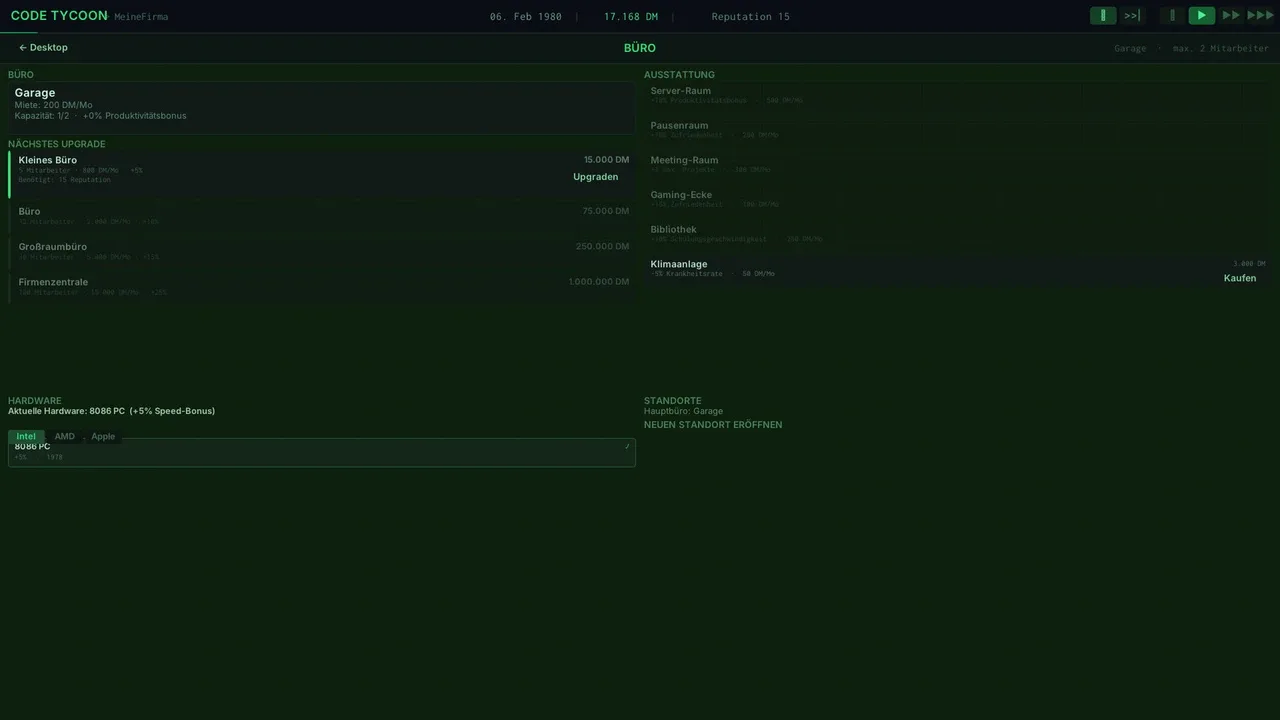Select the Firmenzentrale upgrade row
This screenshot has height=720, width=1280.
[321, 286]
